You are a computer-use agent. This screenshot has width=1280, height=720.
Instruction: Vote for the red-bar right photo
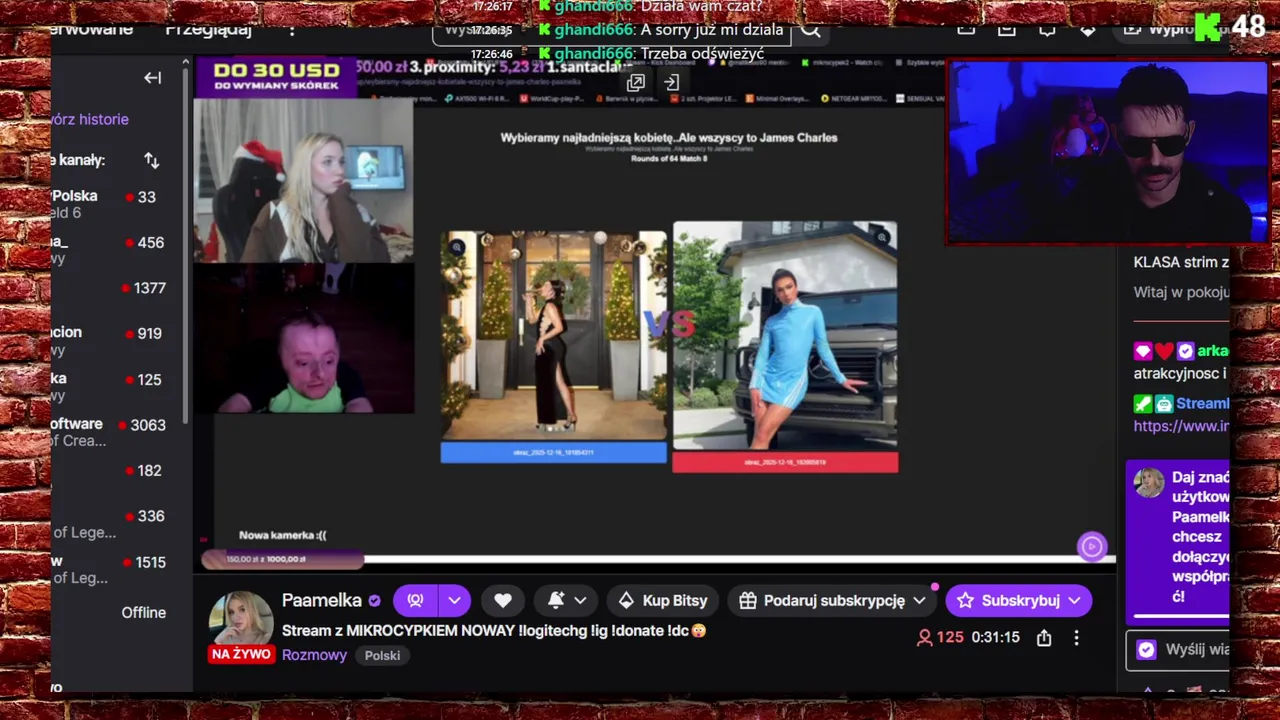click(x=785, y=462)
